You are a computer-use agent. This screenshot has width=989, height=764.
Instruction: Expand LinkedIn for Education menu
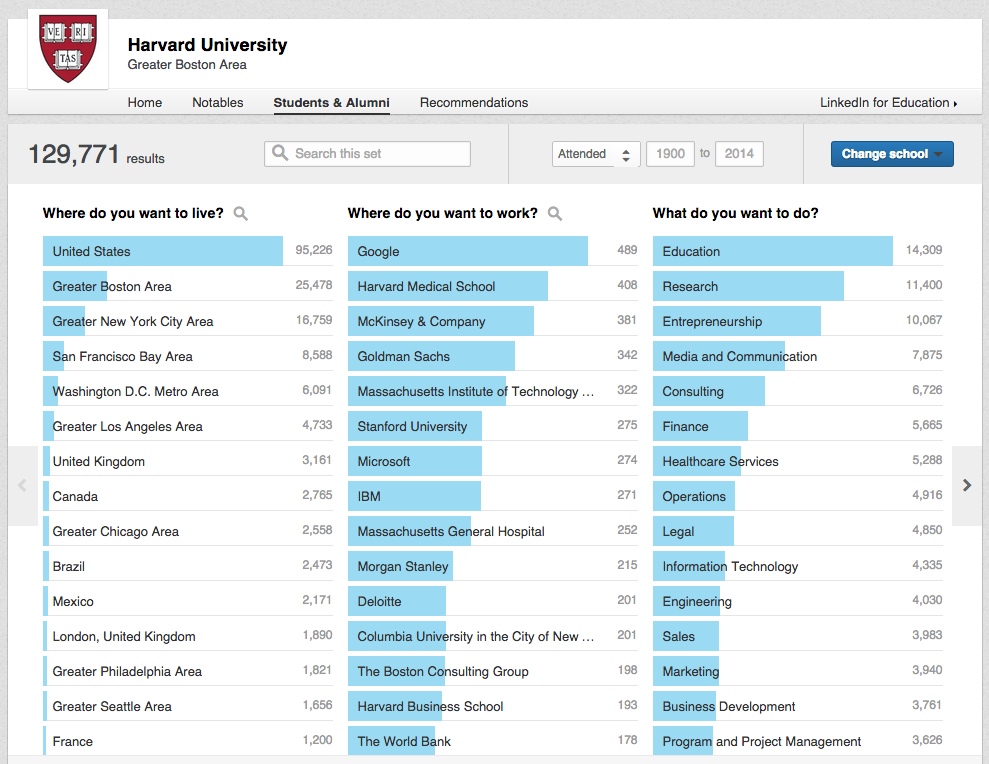(x=888, y=102)
